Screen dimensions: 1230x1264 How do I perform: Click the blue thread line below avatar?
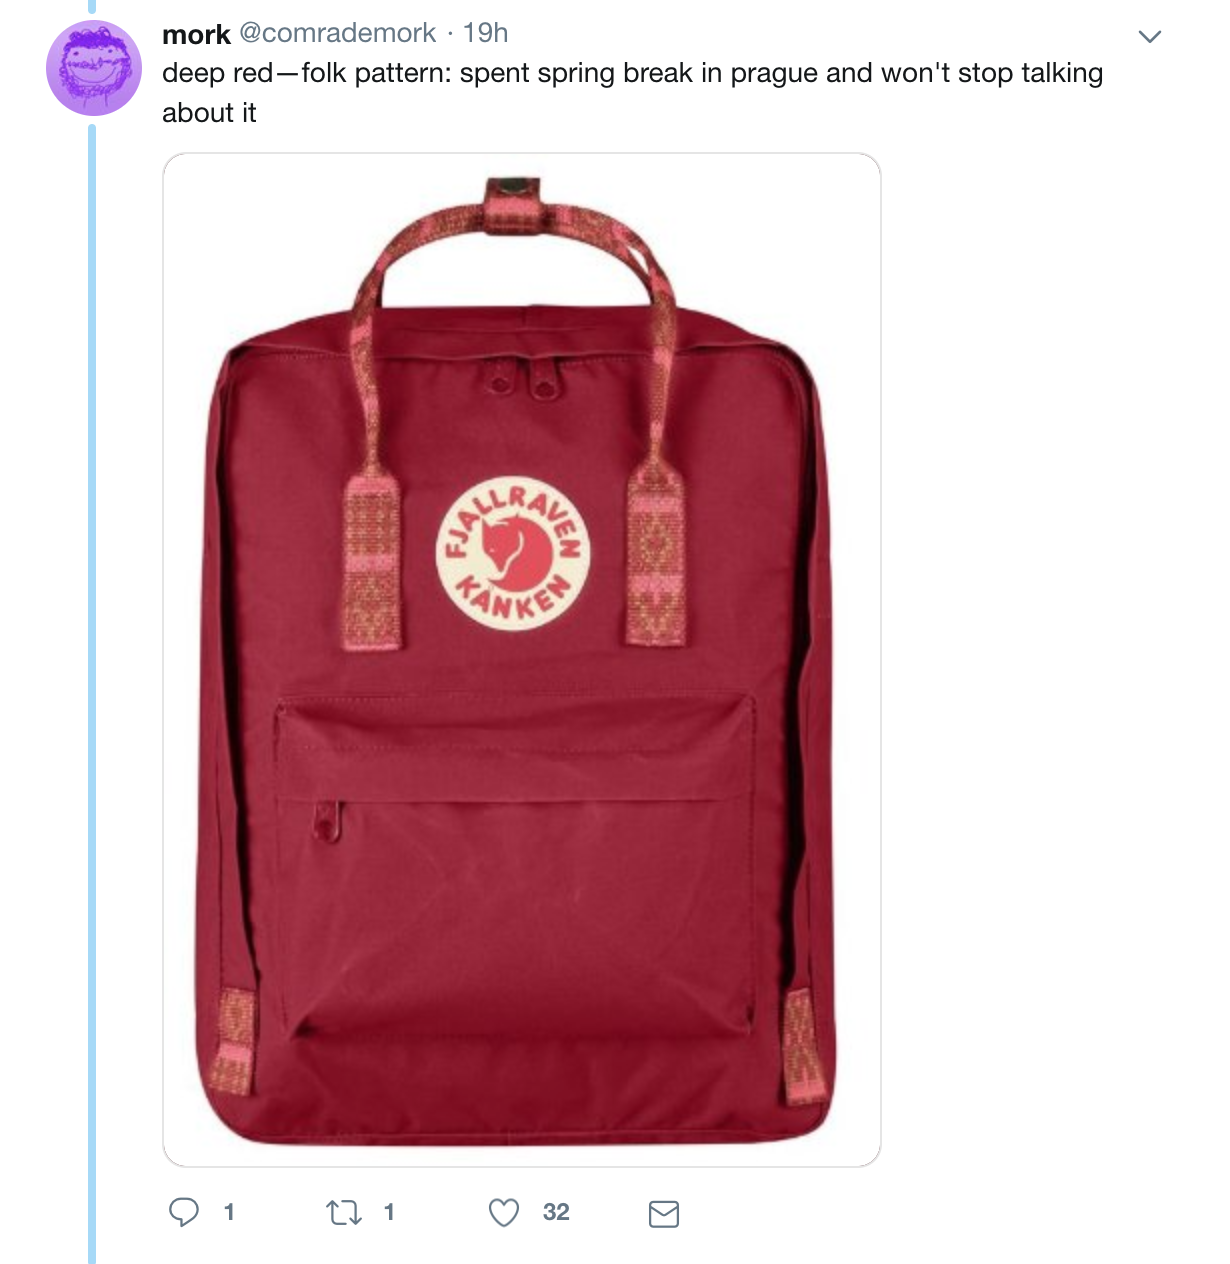click(x=92, y=692)
